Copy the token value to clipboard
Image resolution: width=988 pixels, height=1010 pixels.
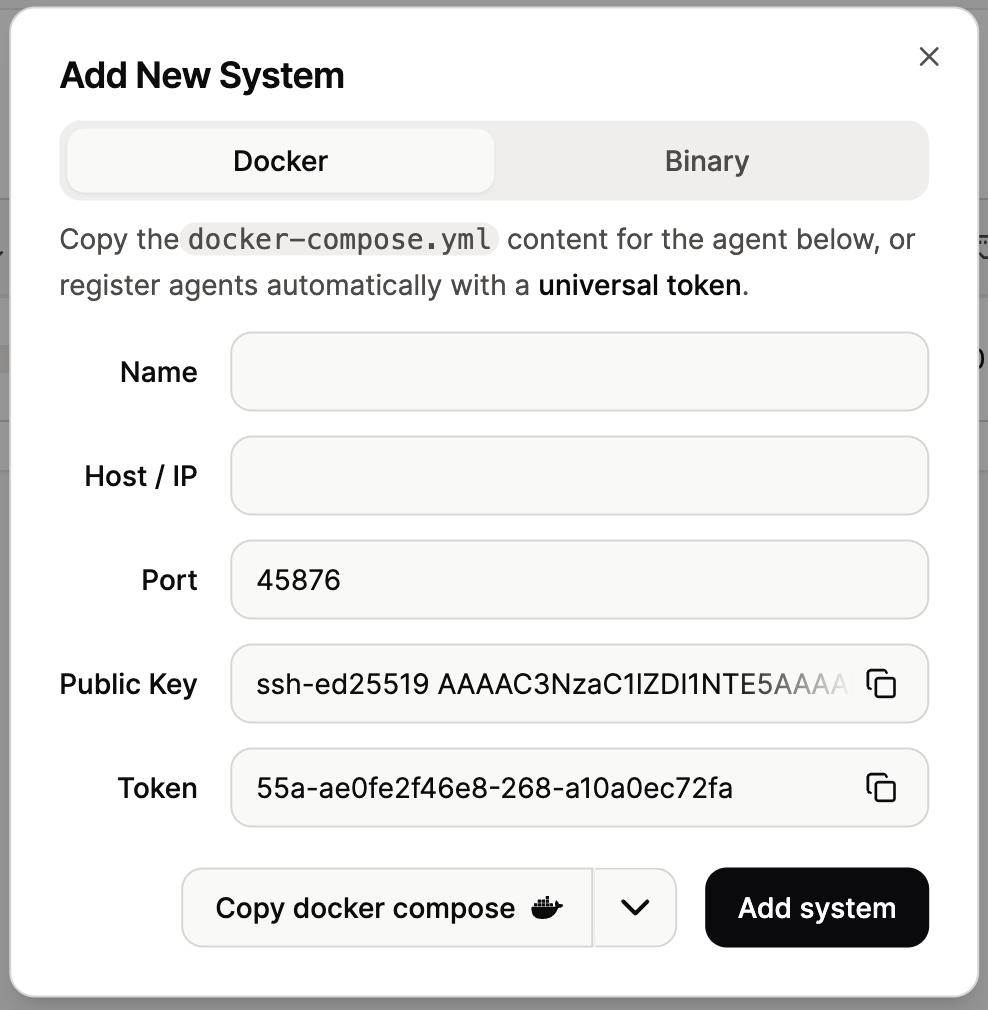(x=880, y=788)
